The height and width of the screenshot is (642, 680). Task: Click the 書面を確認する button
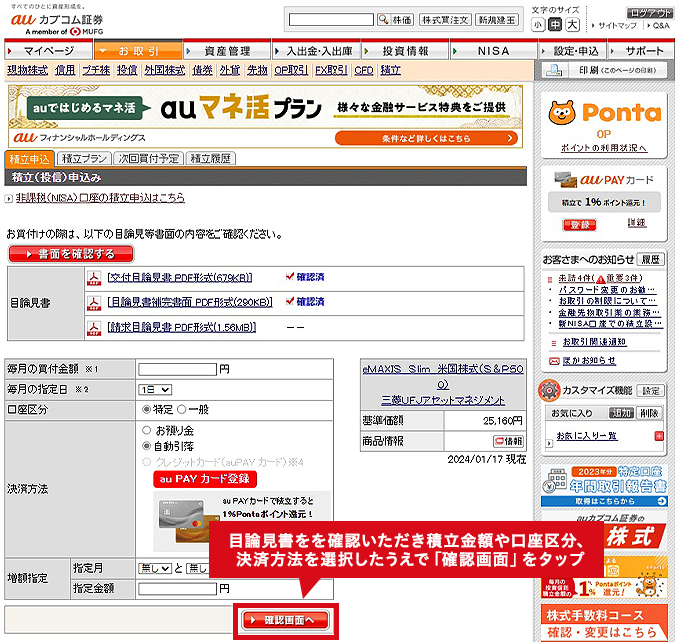(x=71, y=254)
